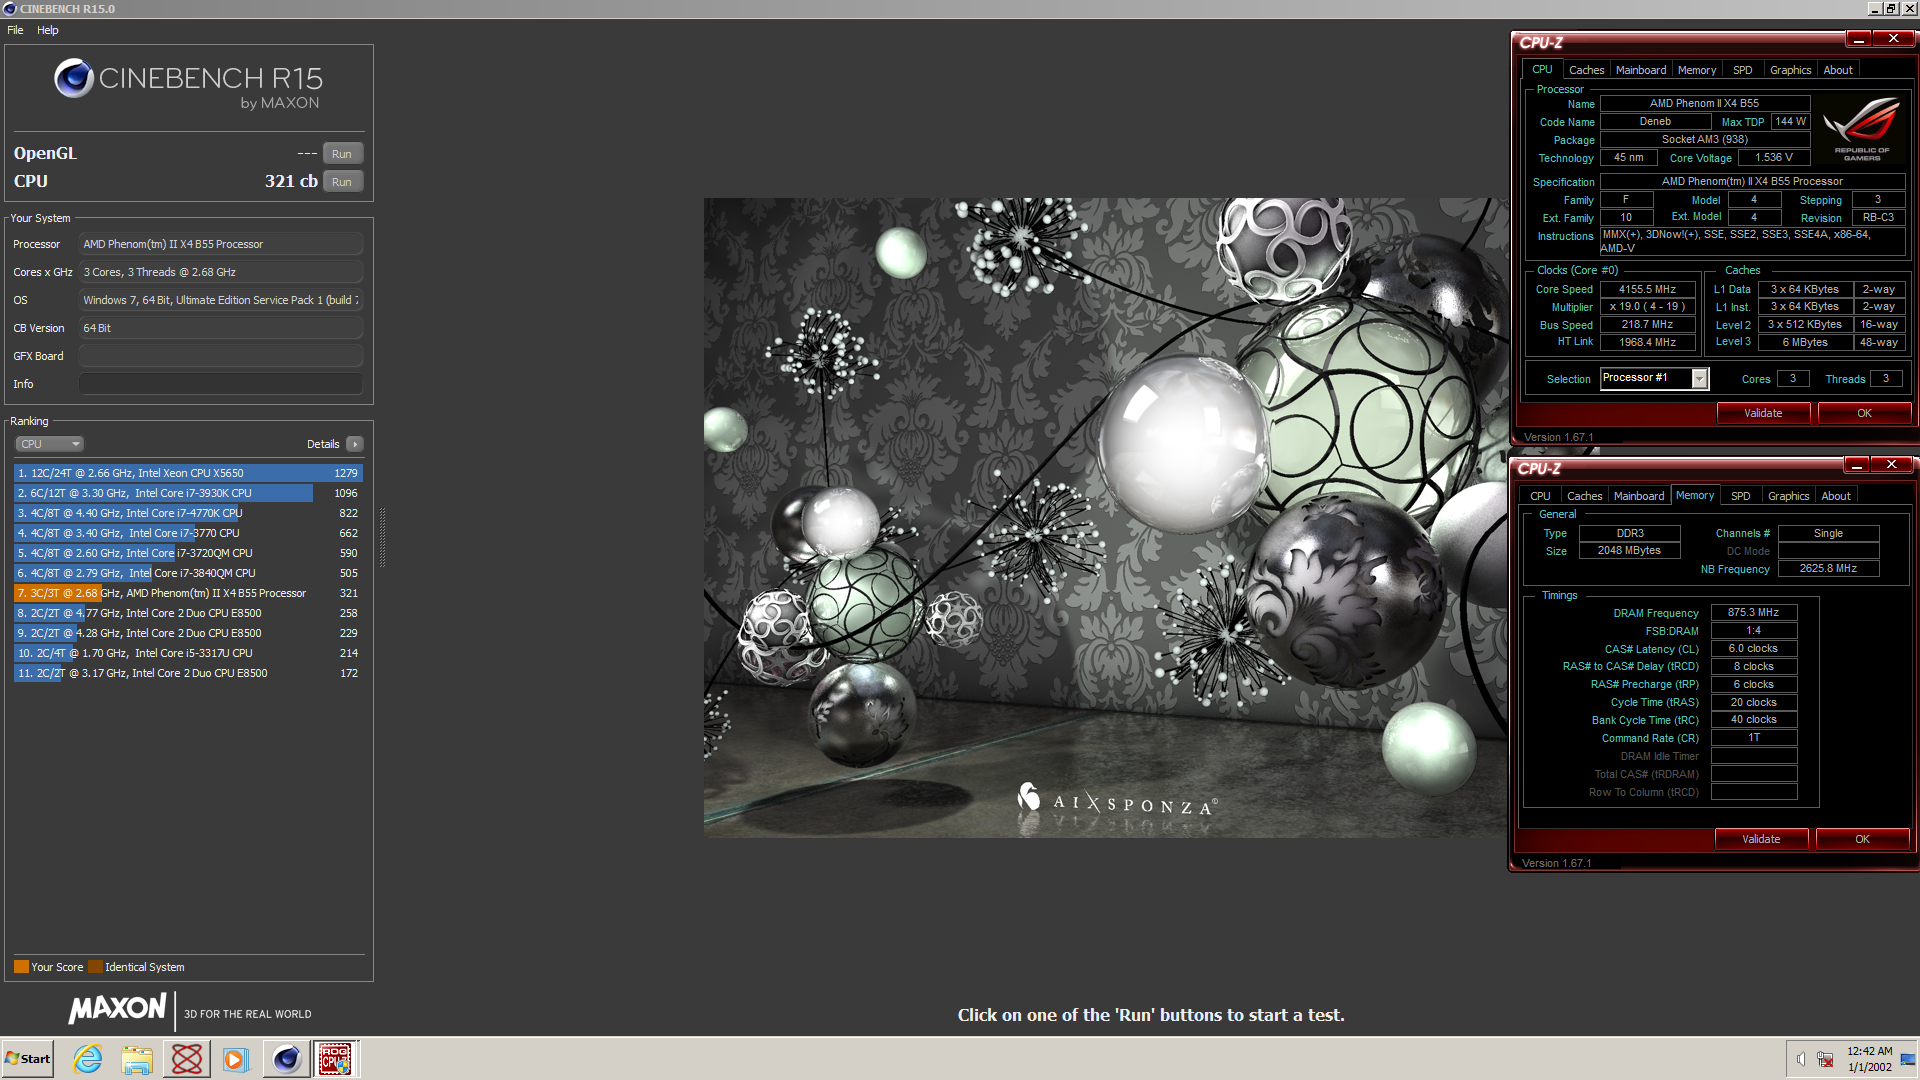Select the Core i7-3770 ranking row
Viewport: 1920px width, 1080px height.
point(188,533)
